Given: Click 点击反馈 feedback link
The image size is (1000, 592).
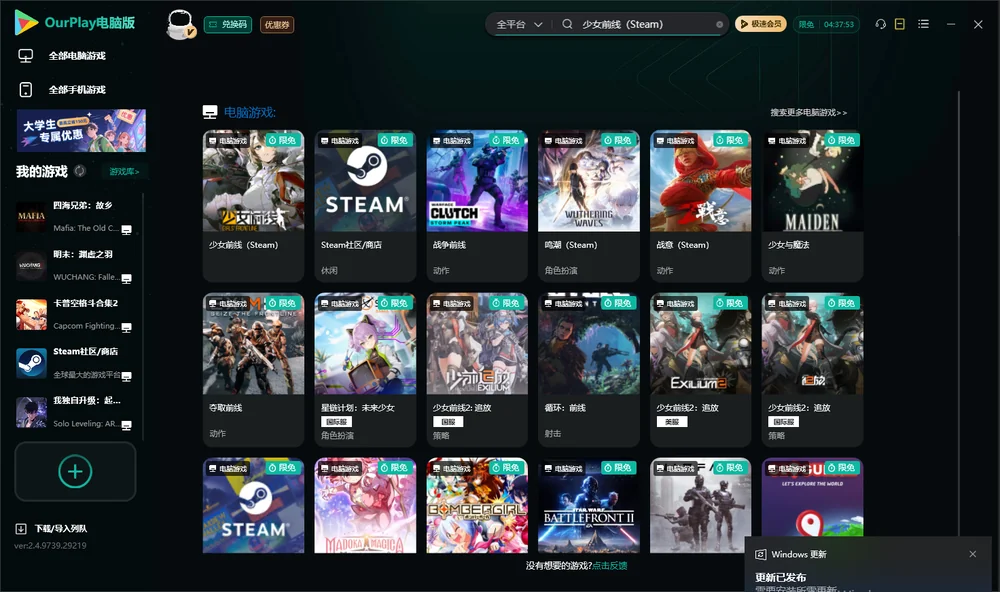Looking at the screenshot, I should pos(610,565).
